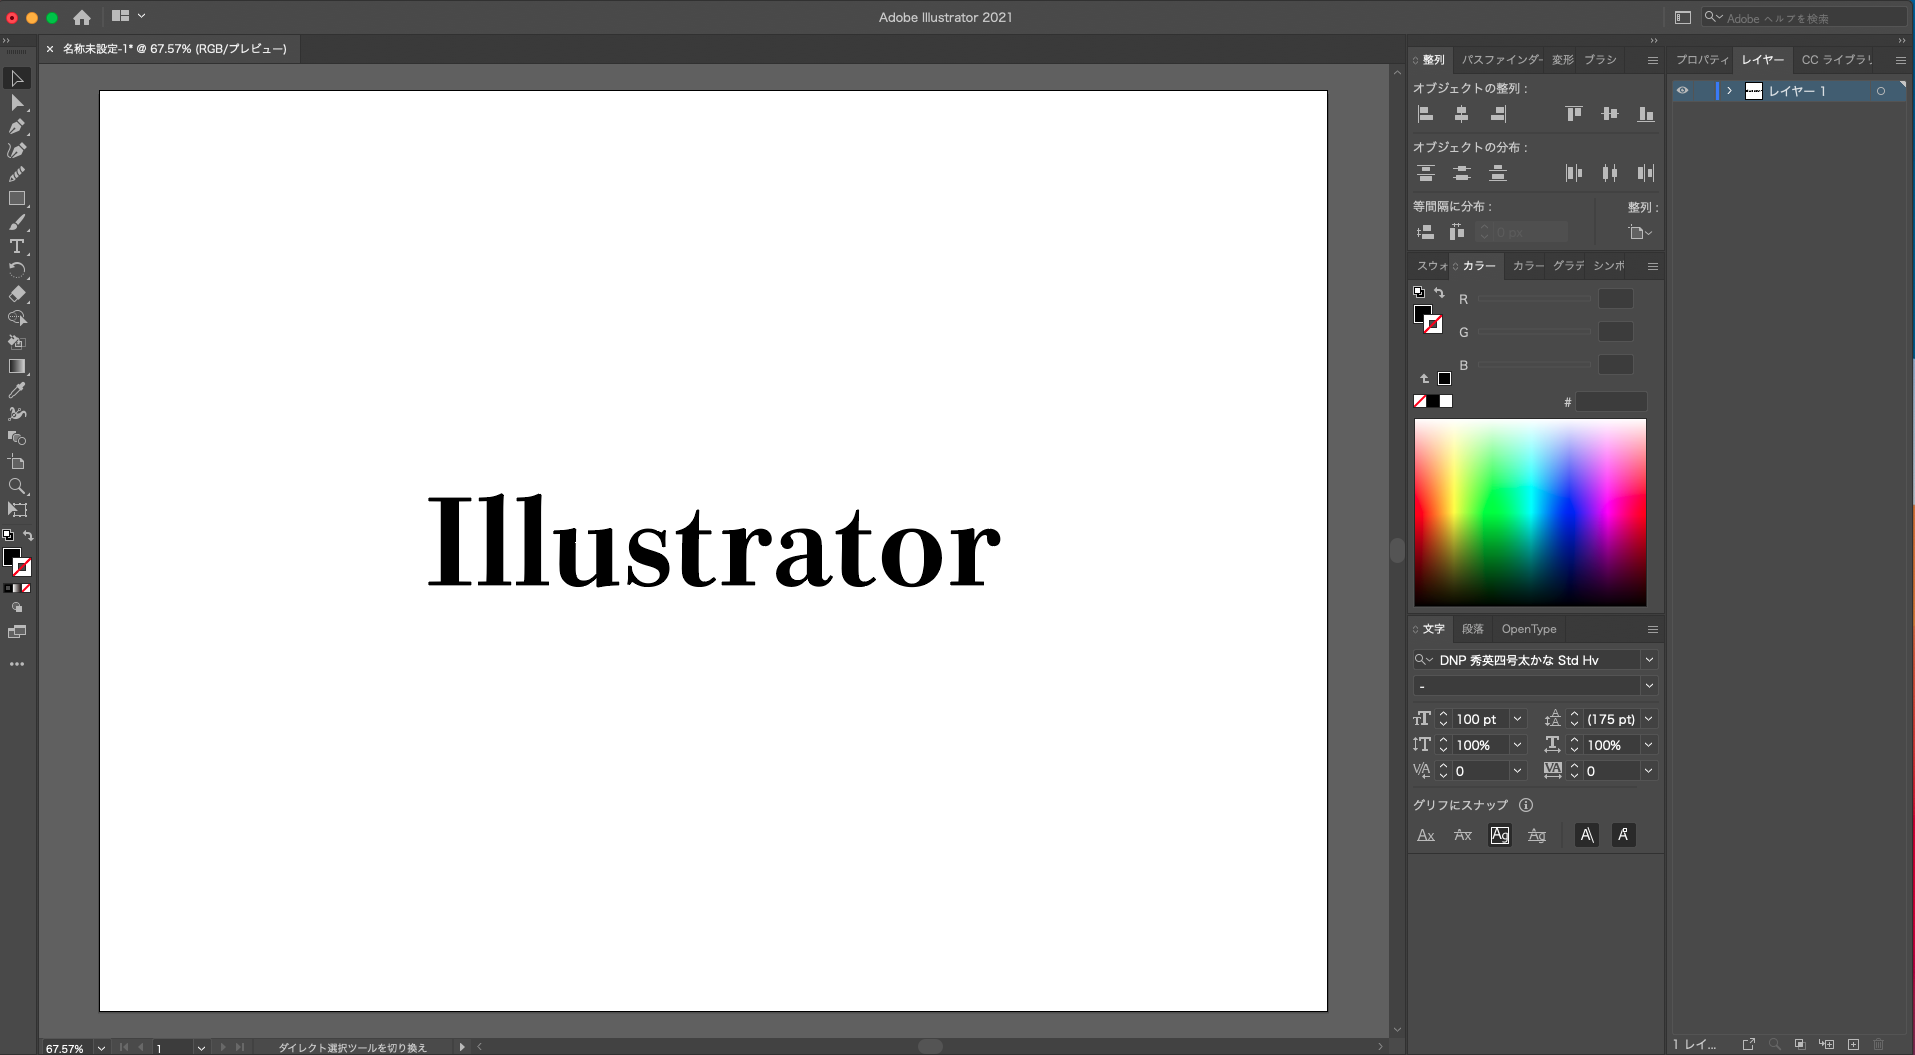Open the Align panel menu
Screen dimensions: 1915x1055
point(1652,60)
